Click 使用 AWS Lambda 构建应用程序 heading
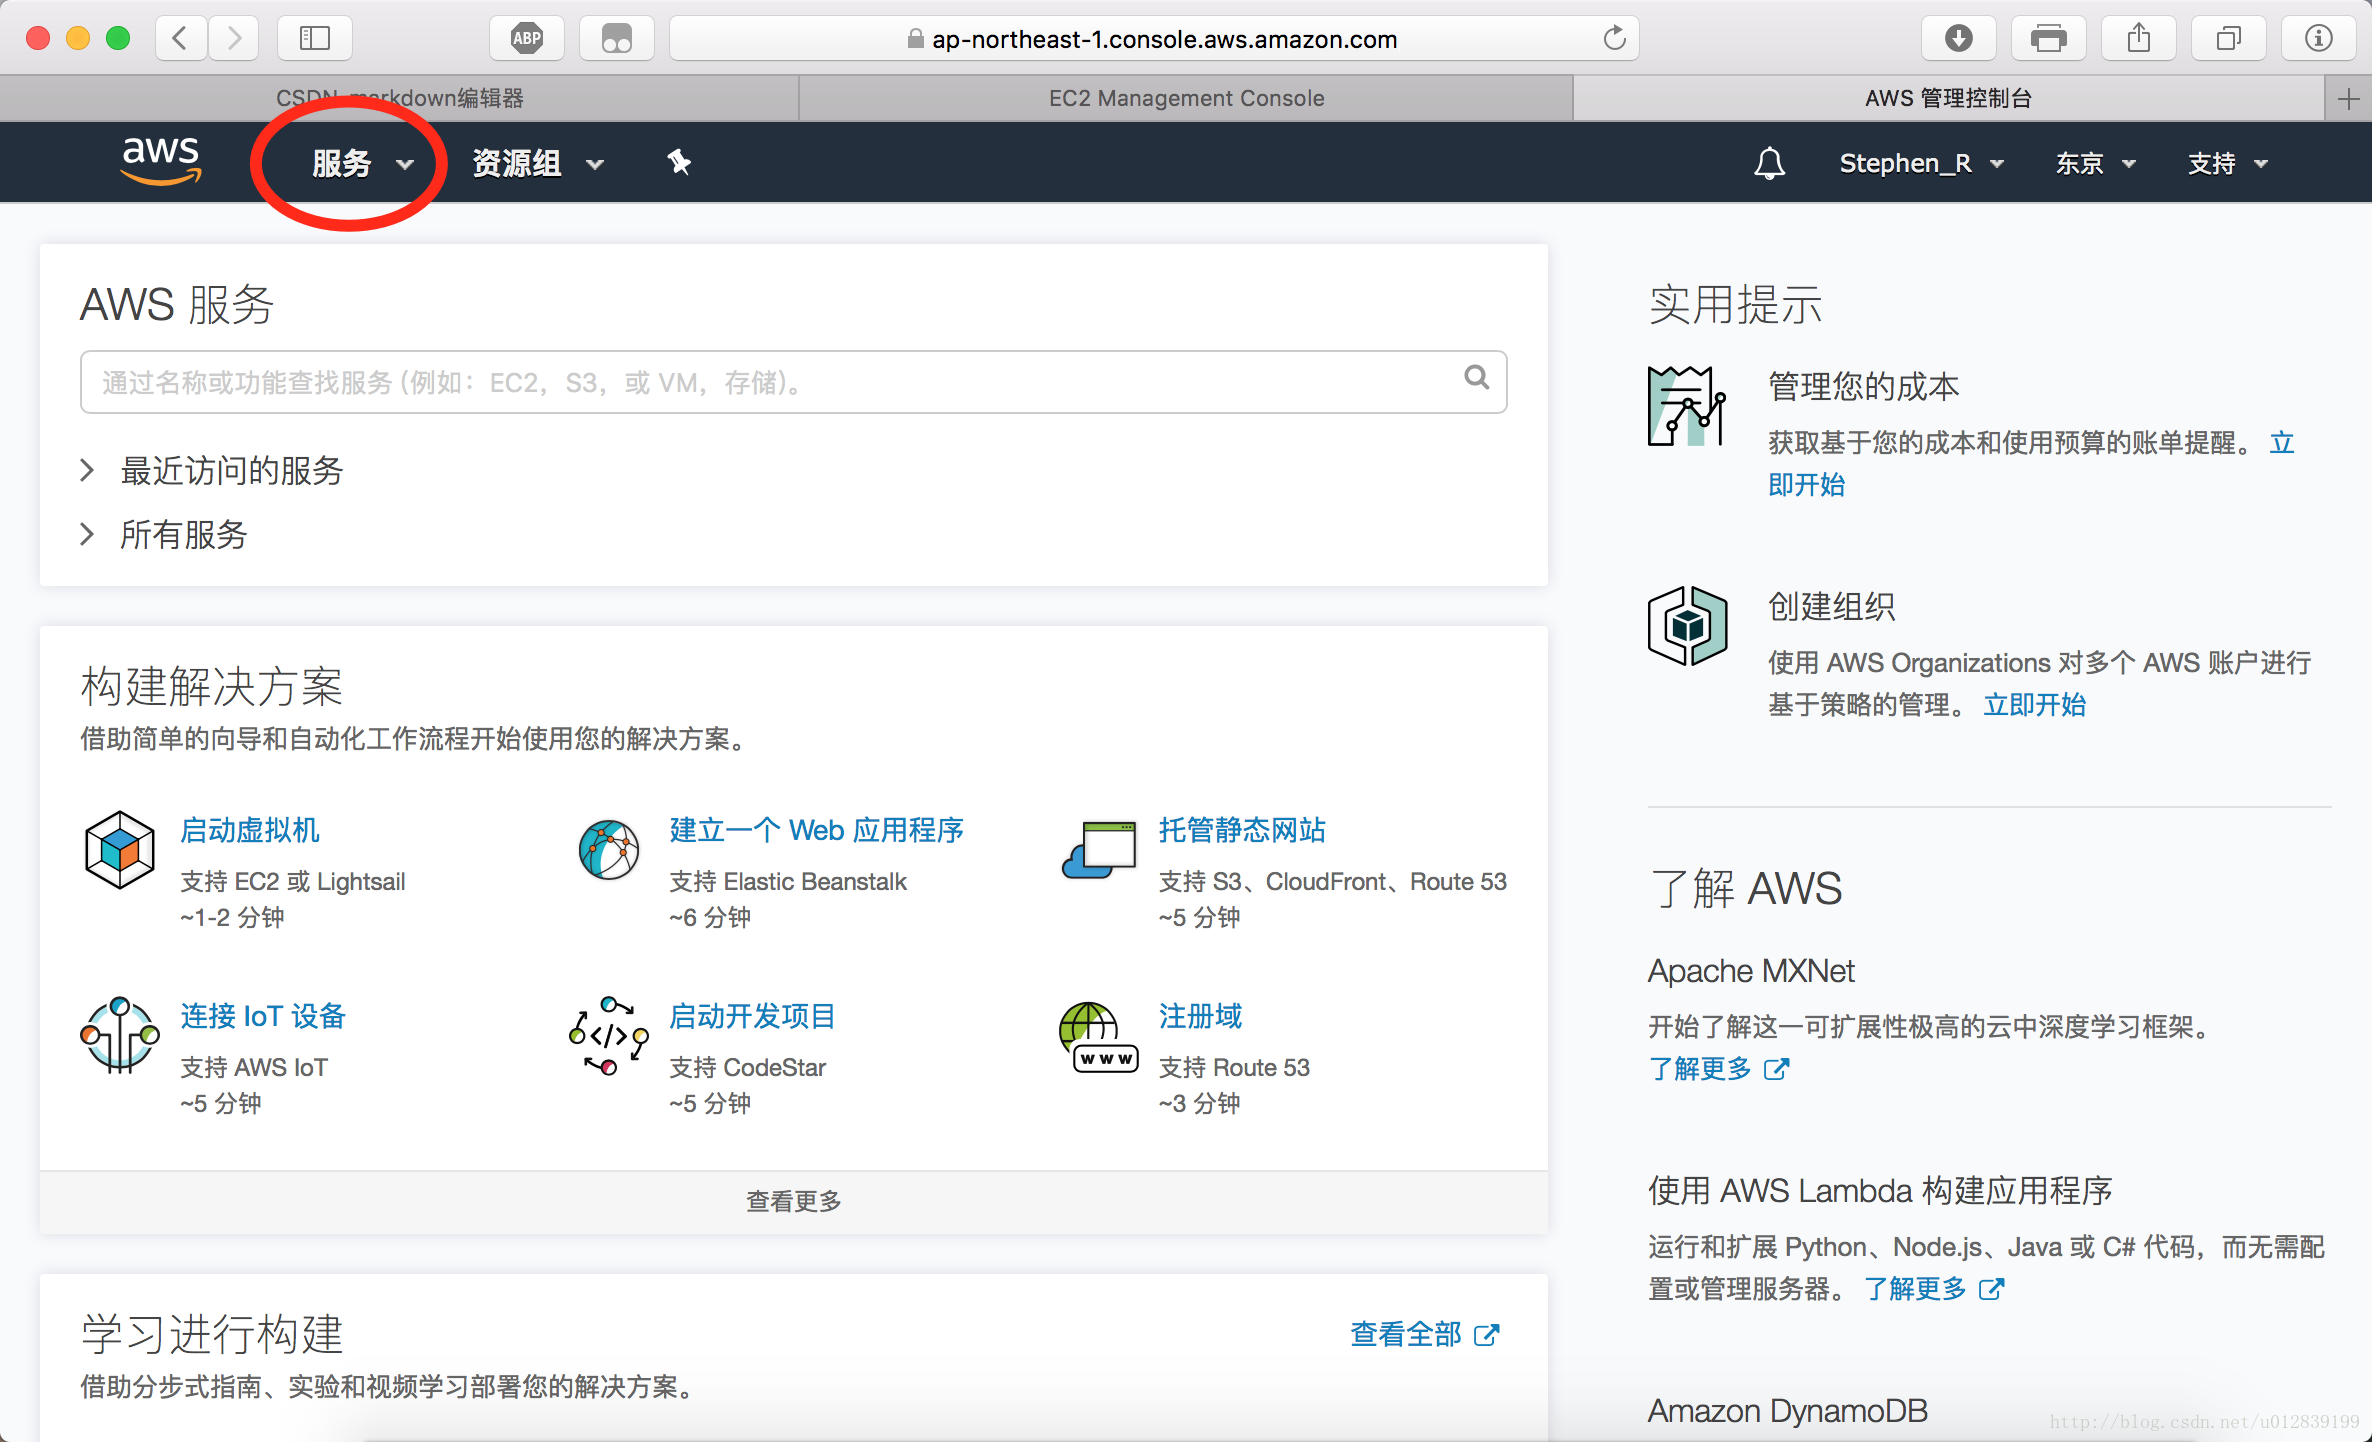The image size is (2372, 1442). pyautogui.click(x=1880, y=1190)
